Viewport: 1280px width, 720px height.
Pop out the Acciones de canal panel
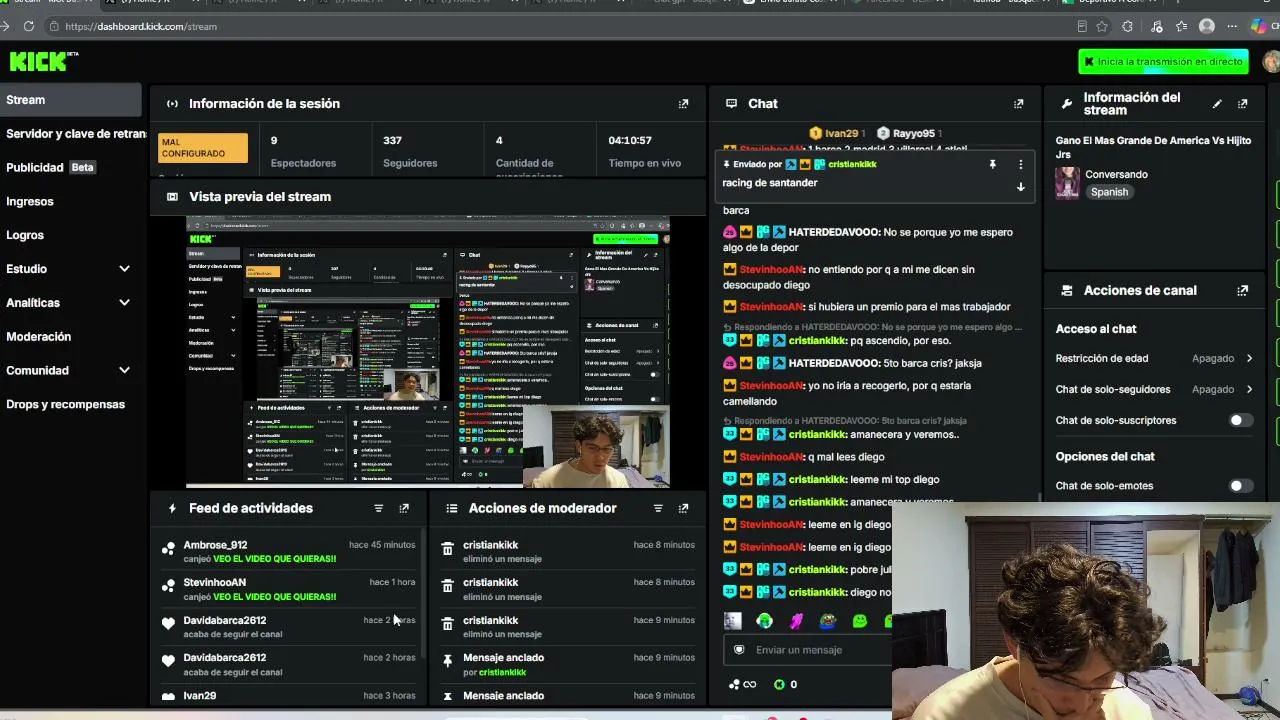click(1243, 291)
